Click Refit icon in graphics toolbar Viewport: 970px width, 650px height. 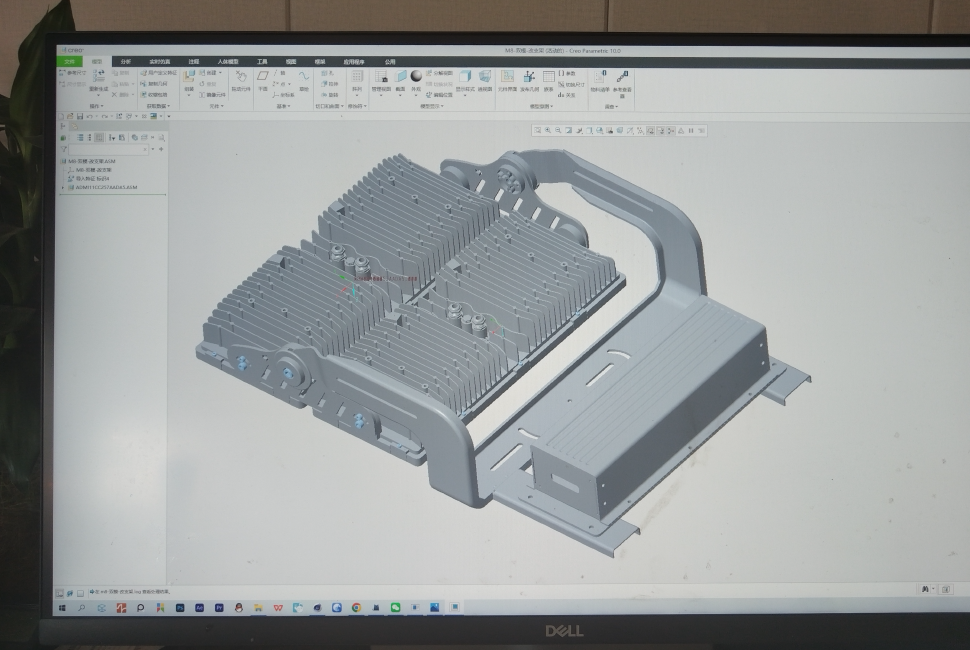pos(537,130)
